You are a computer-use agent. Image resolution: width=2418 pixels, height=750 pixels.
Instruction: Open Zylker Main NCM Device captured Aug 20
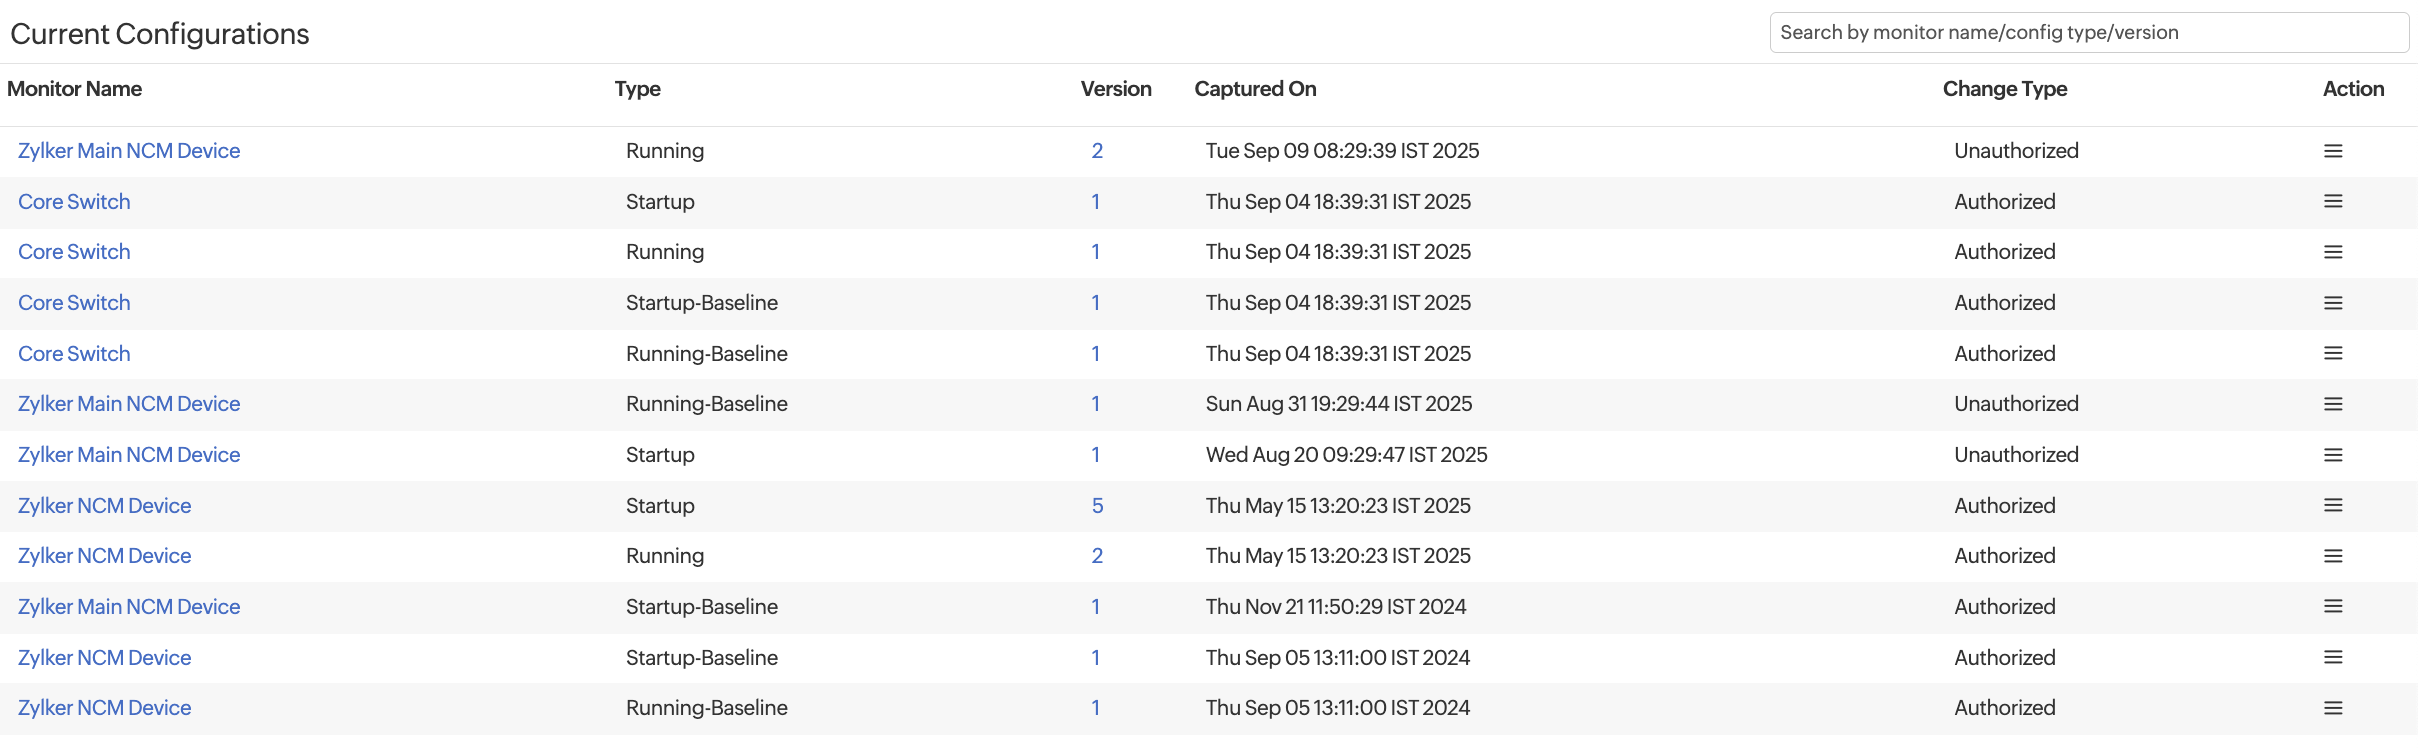(x=129, y=455)
